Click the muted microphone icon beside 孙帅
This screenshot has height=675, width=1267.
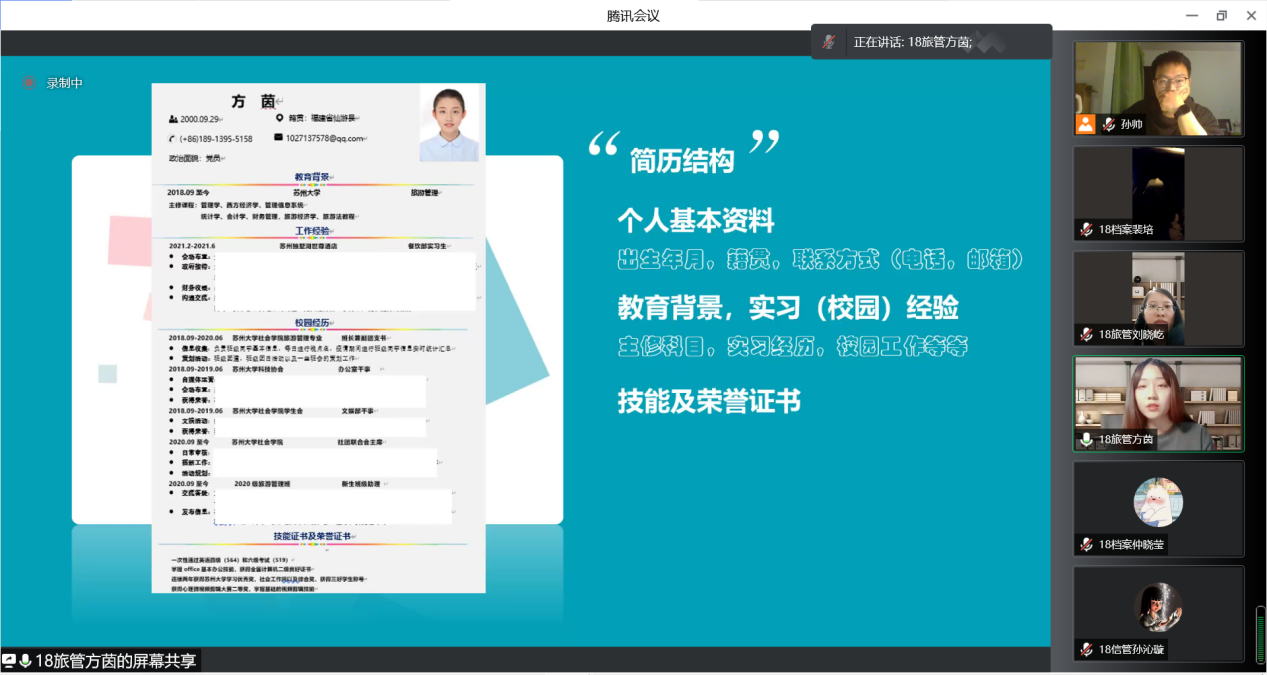tap(1108, 125)
